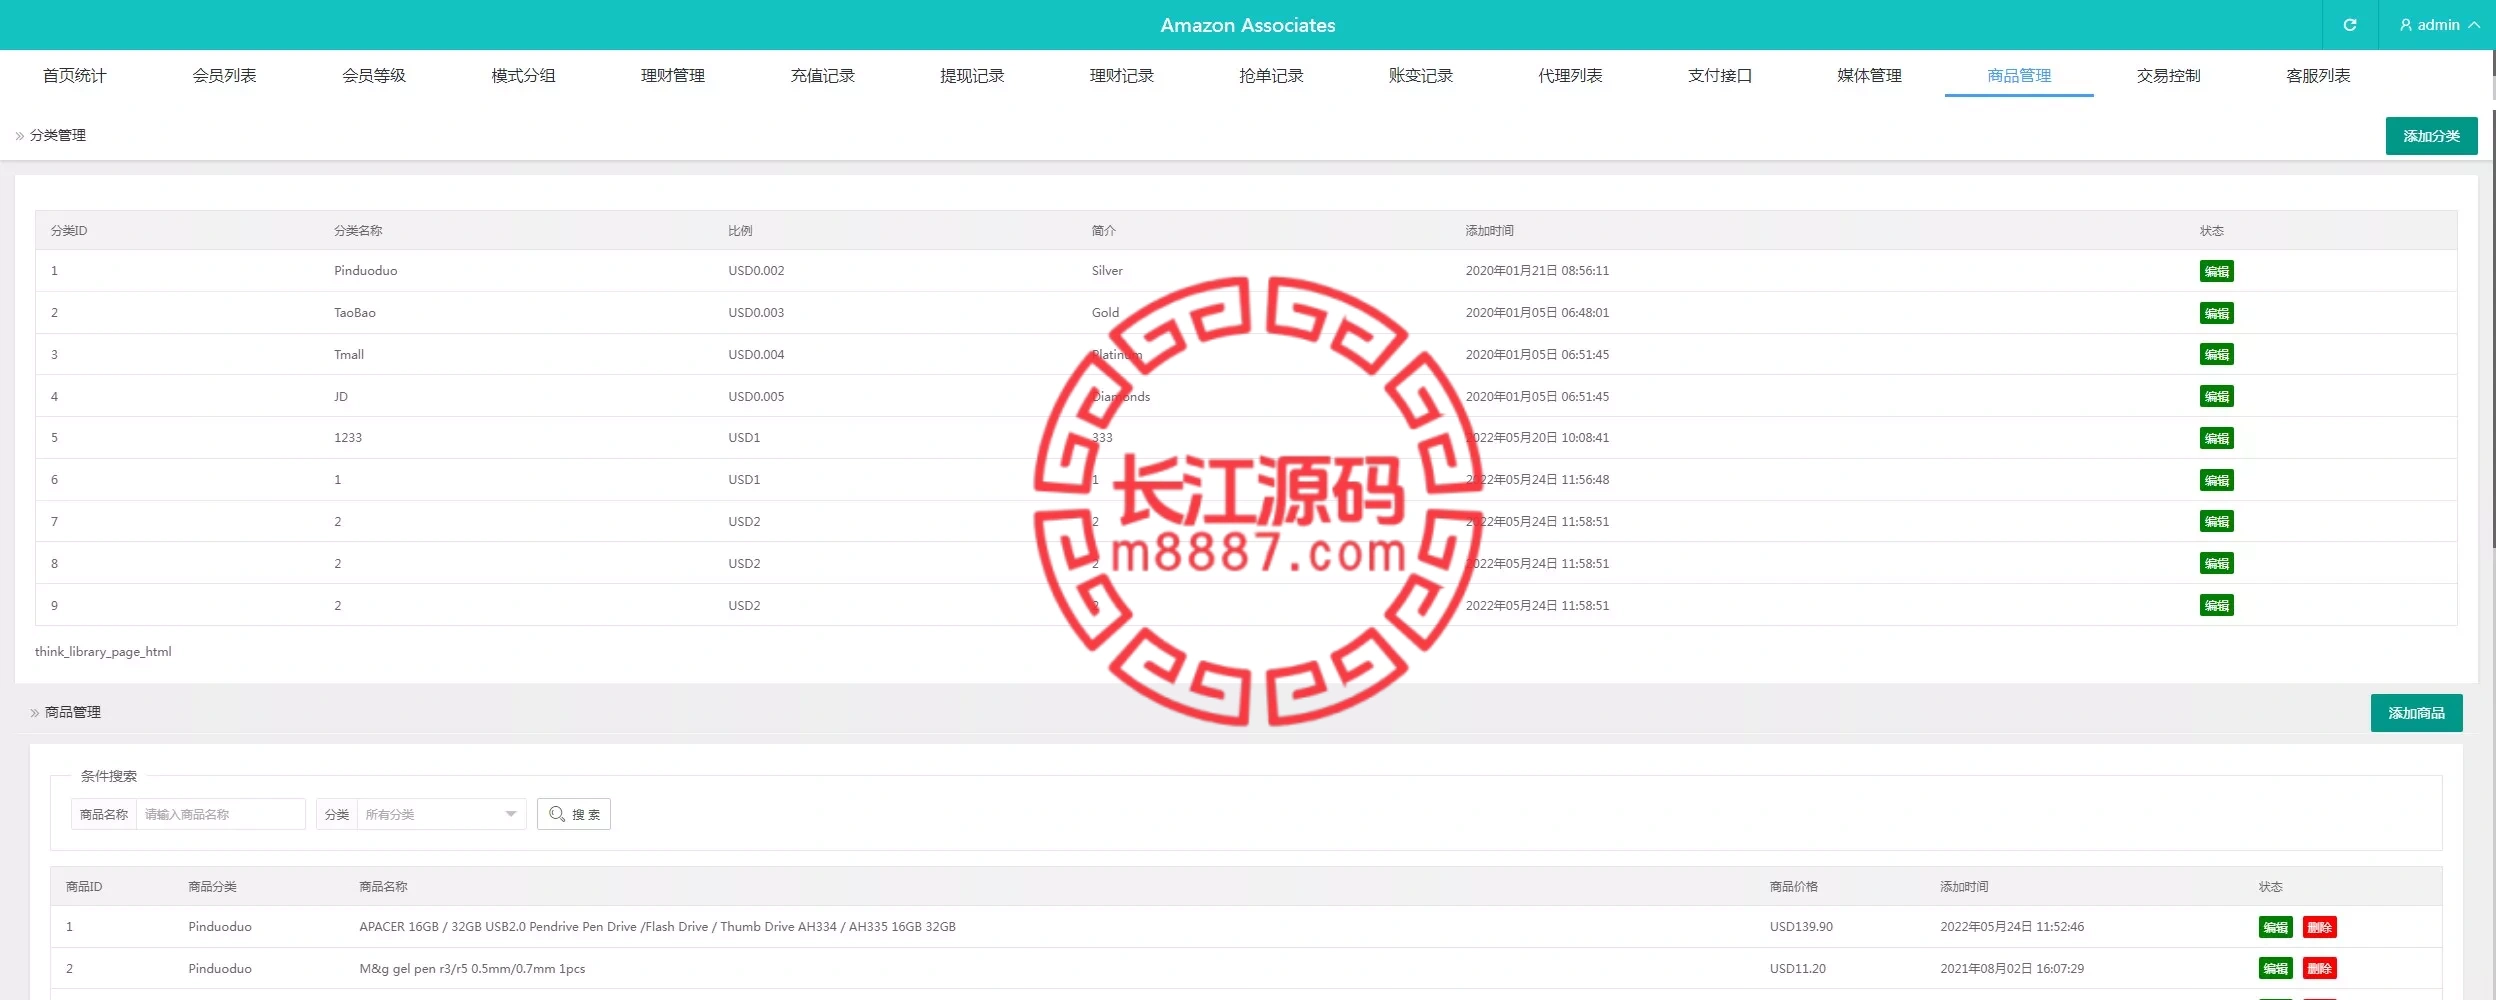Delete the APACER 16GB product row

(2319, 927)
